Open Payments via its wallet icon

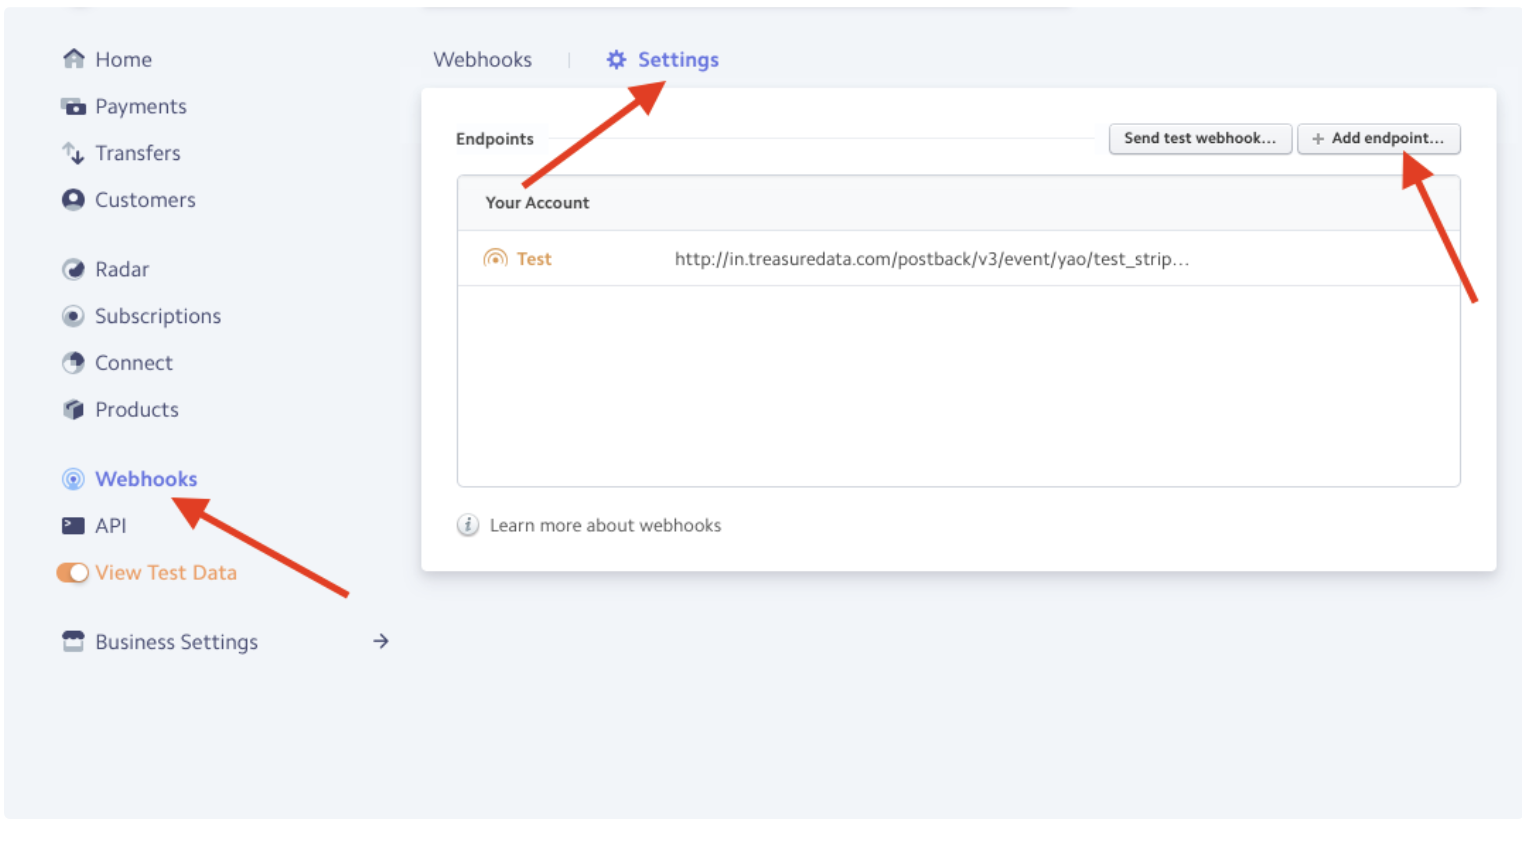(x=73, y=106)
